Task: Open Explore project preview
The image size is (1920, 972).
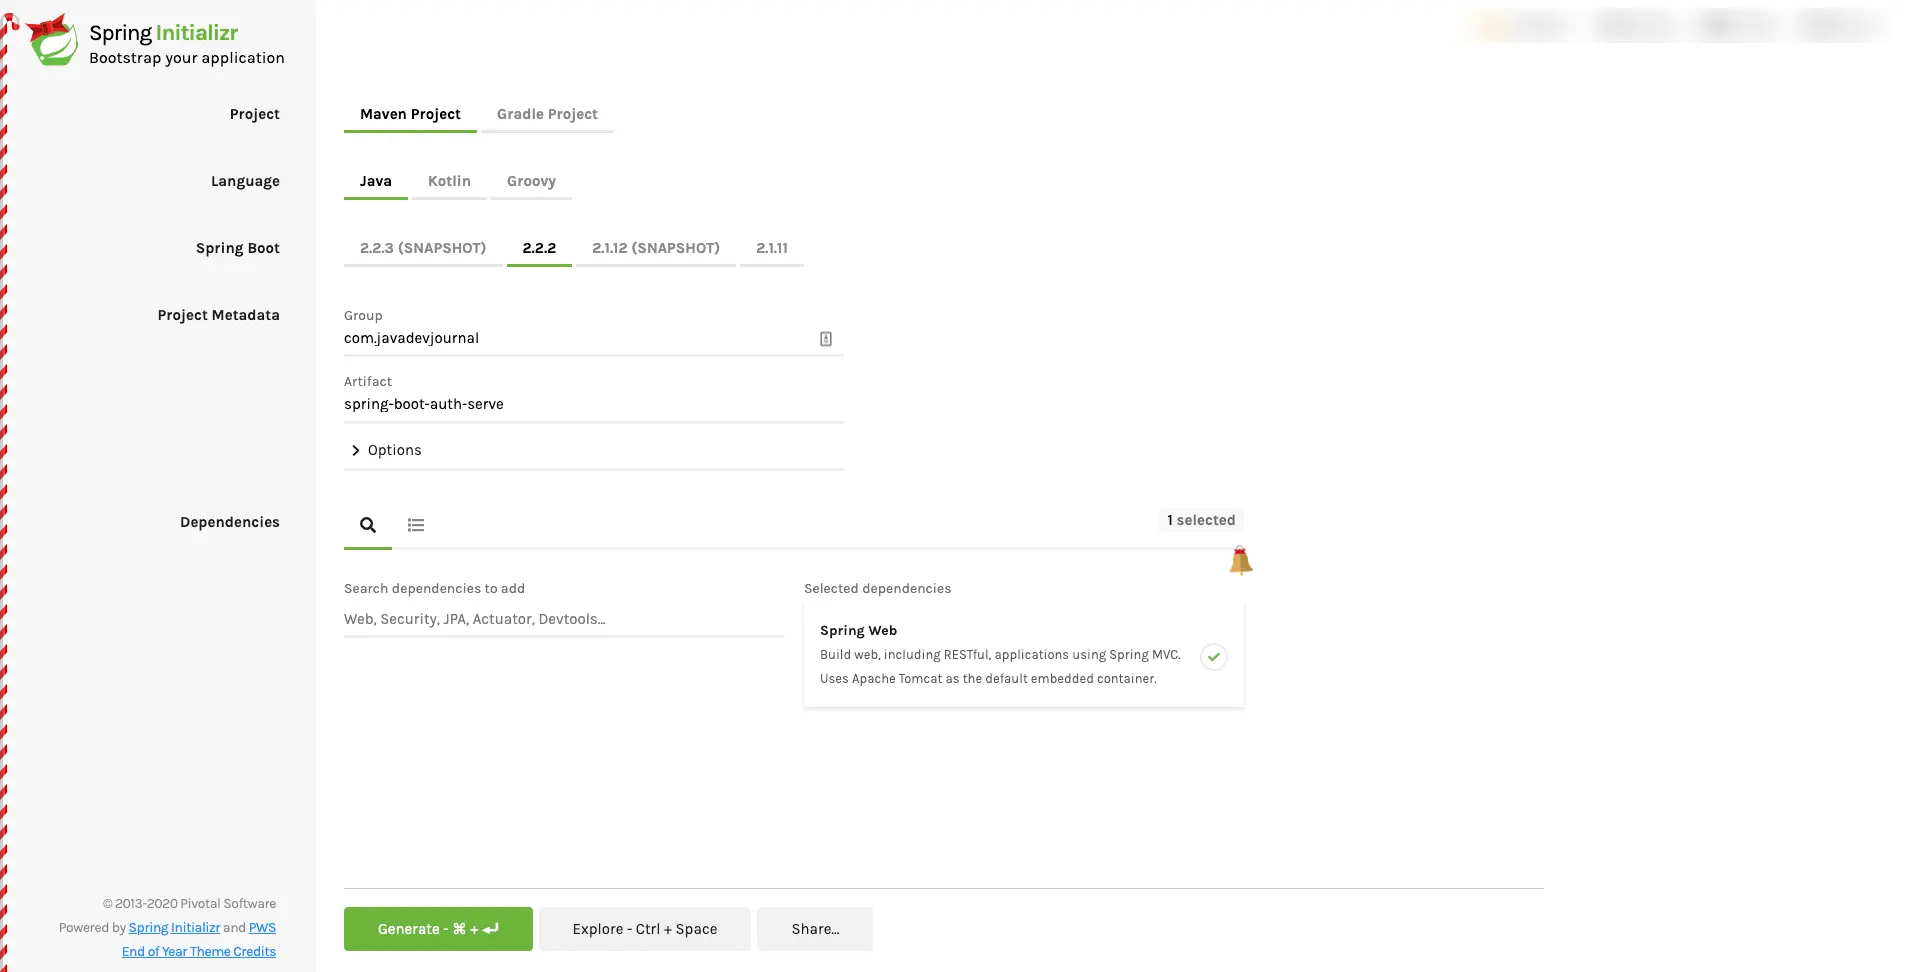Action: click(x=645, y=929)
